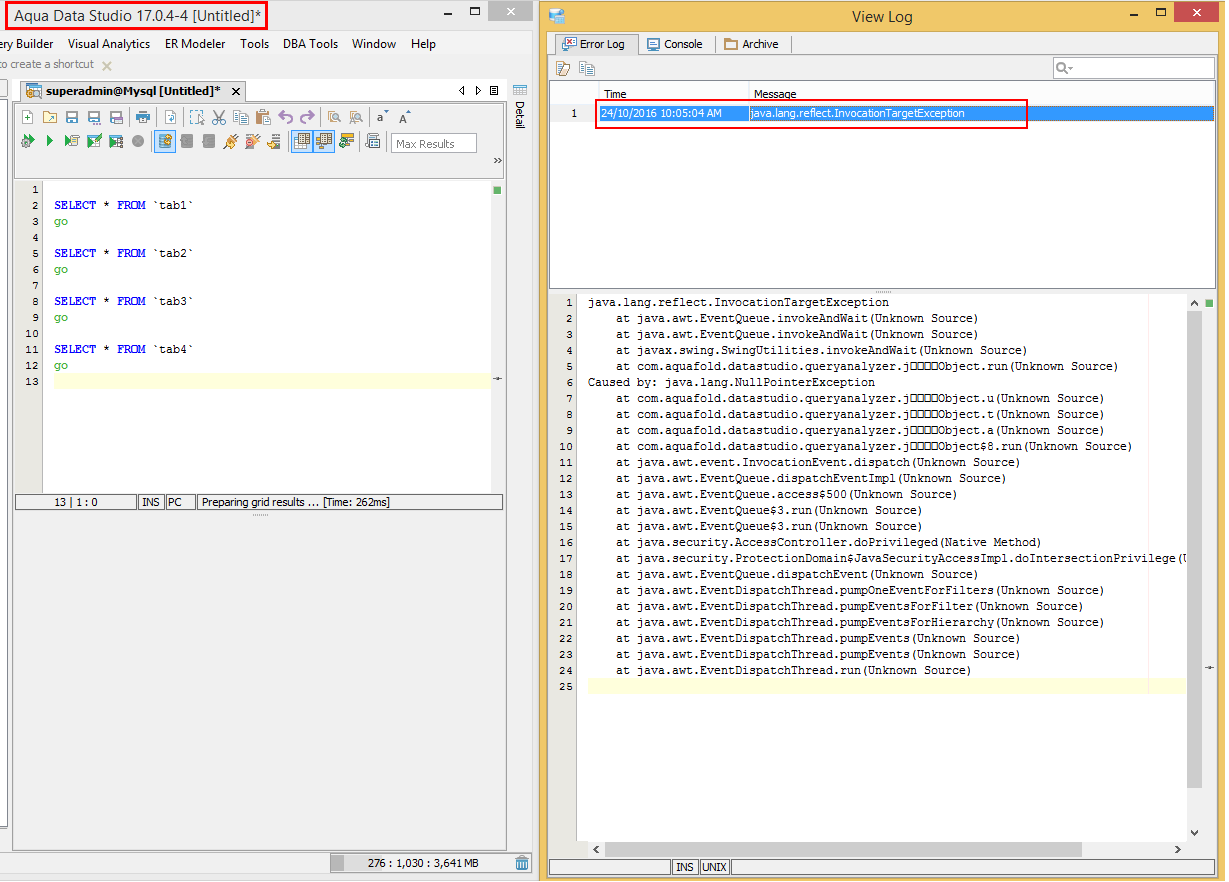Click the Open file folder icon

[x=50, y=117]
